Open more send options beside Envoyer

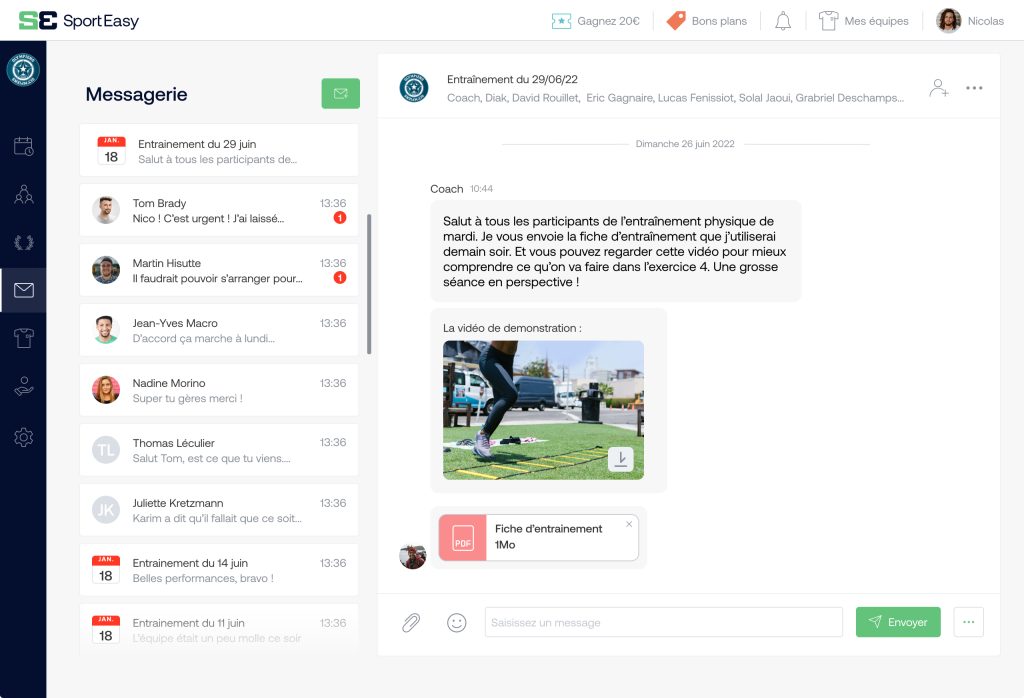click(x=968, y=622)
